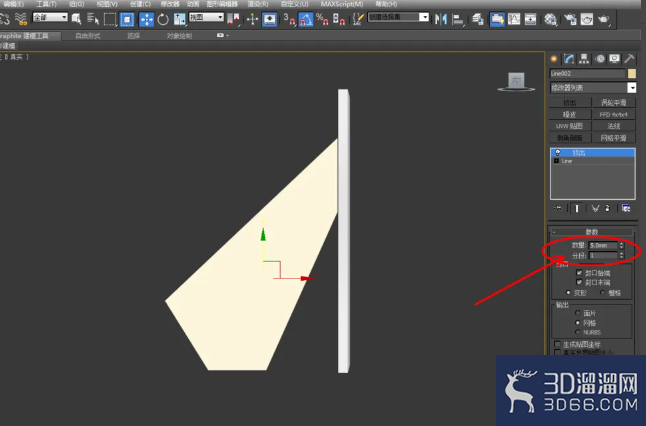Click Remove Modifier from stack icon
This screenshot has height=426, width=646.
click(608, 208)
